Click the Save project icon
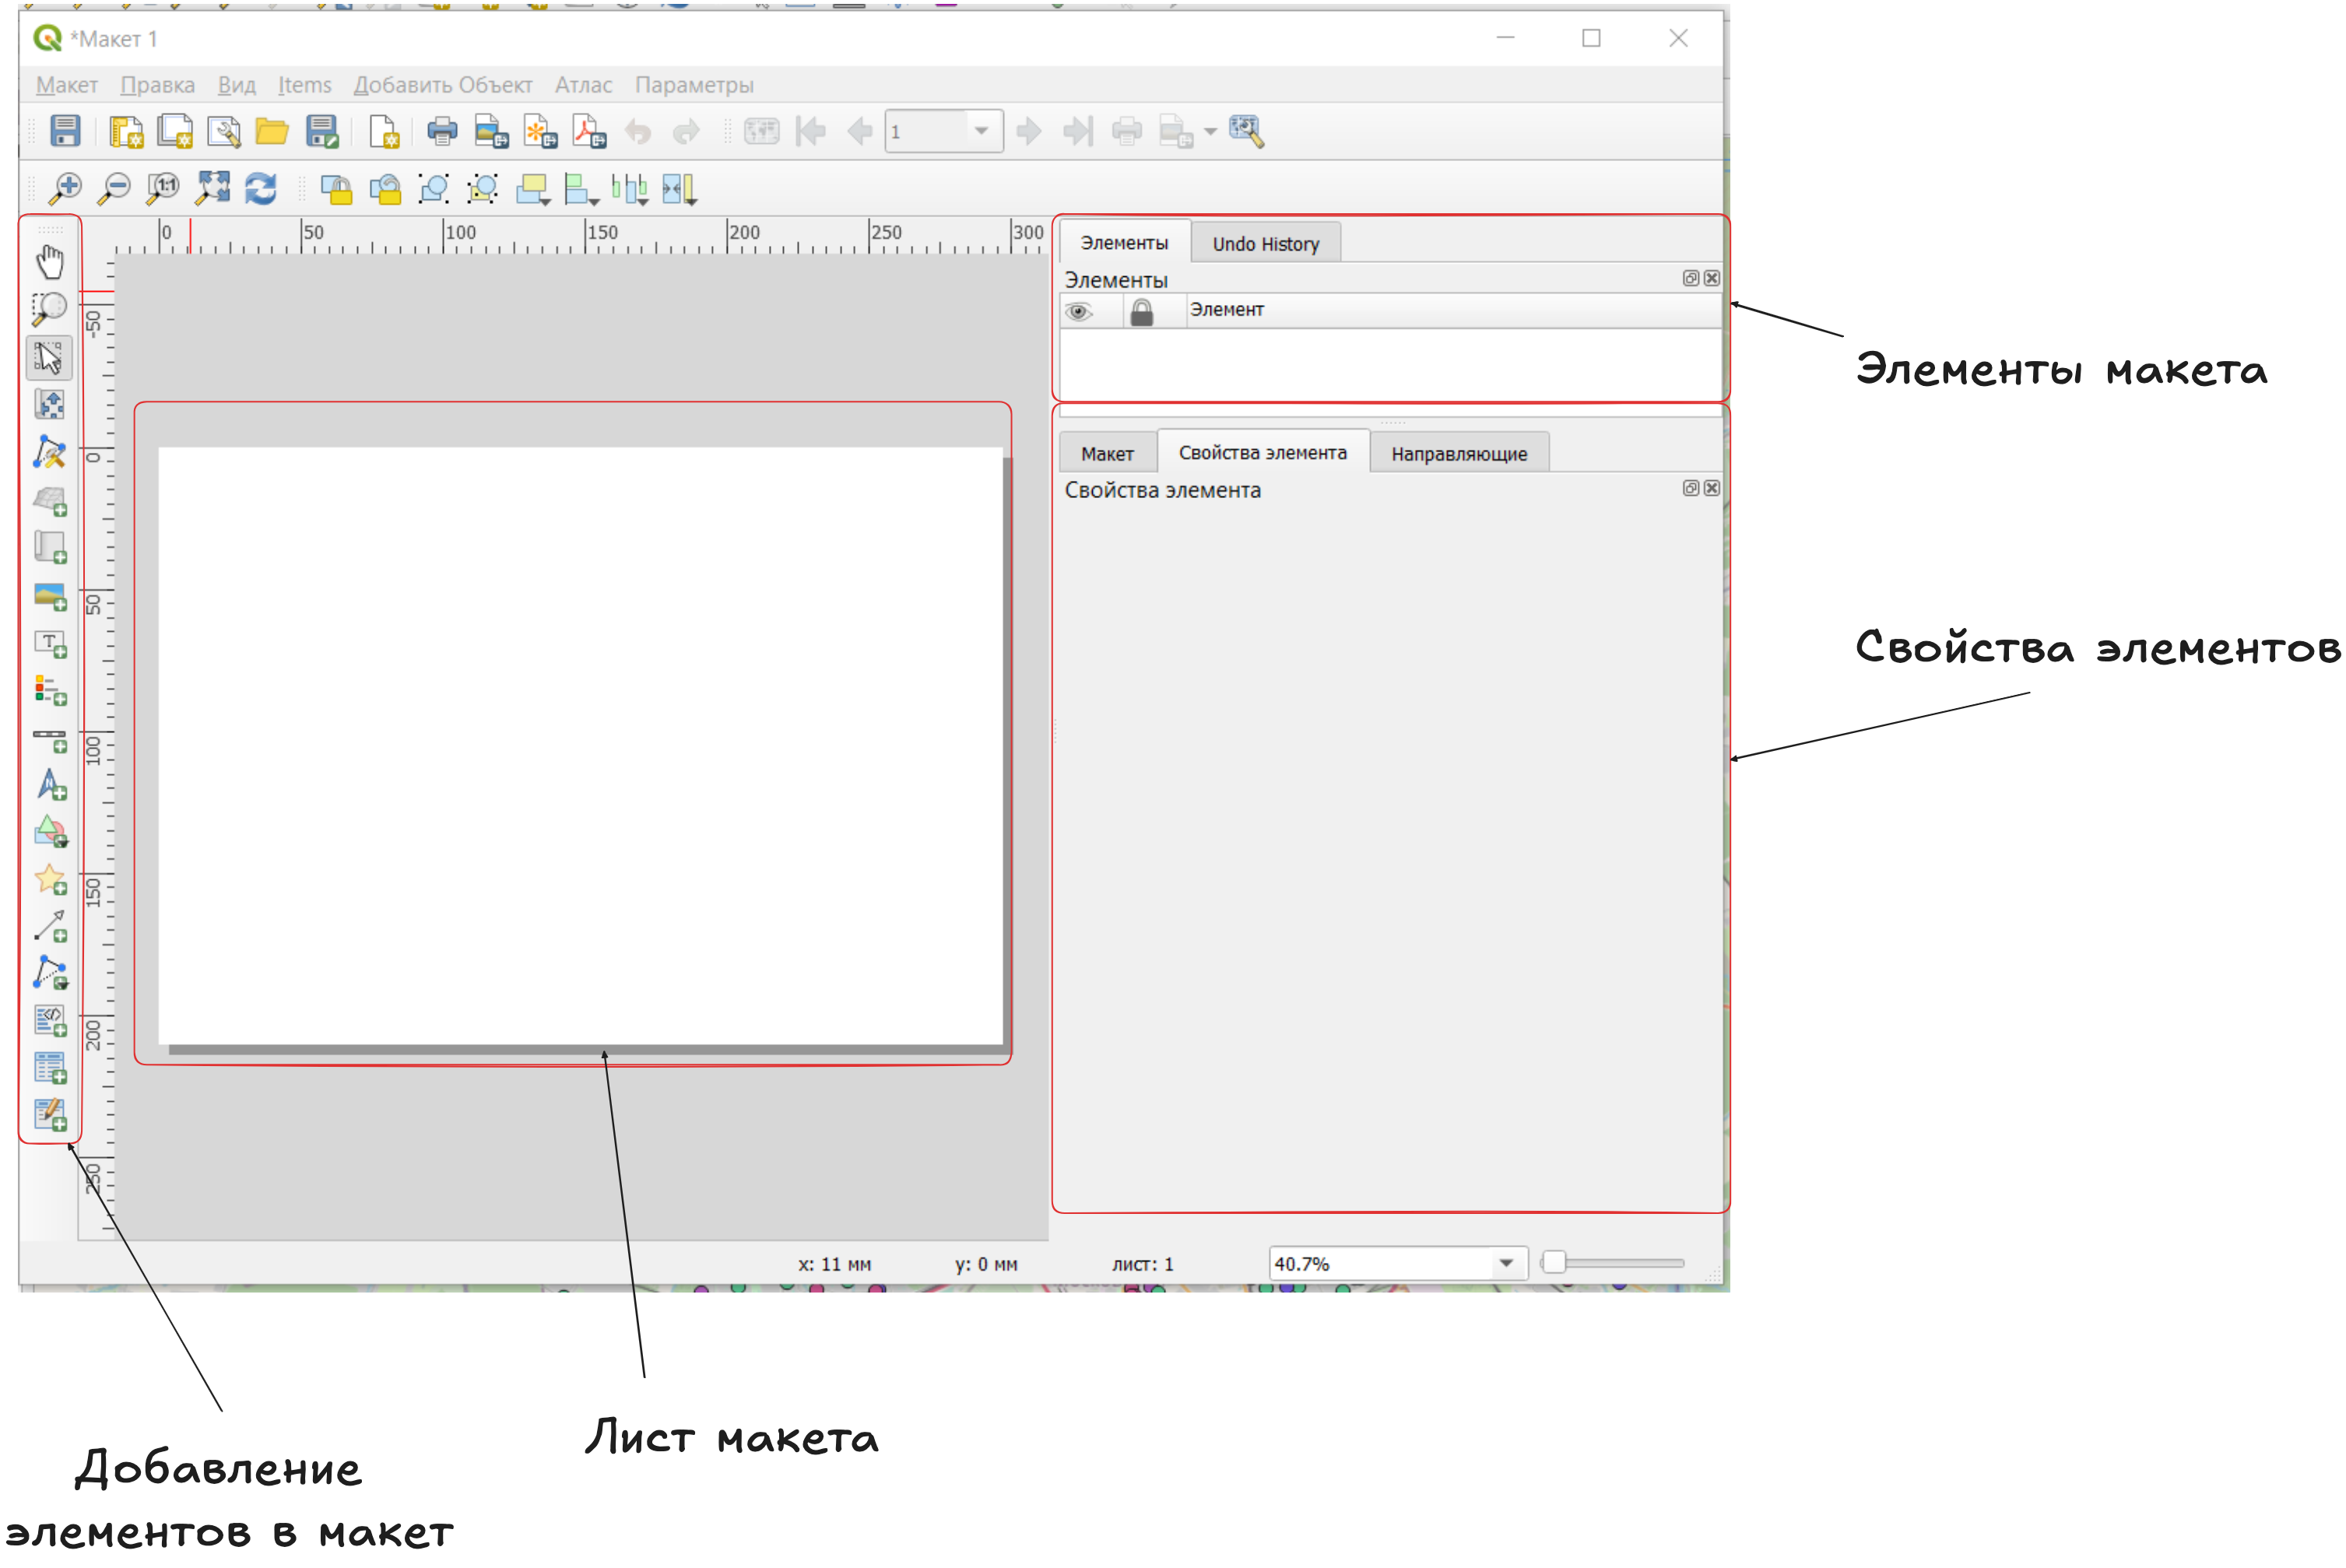The width and height of the screenshot is (2346, 1568). tap(65, 131)
